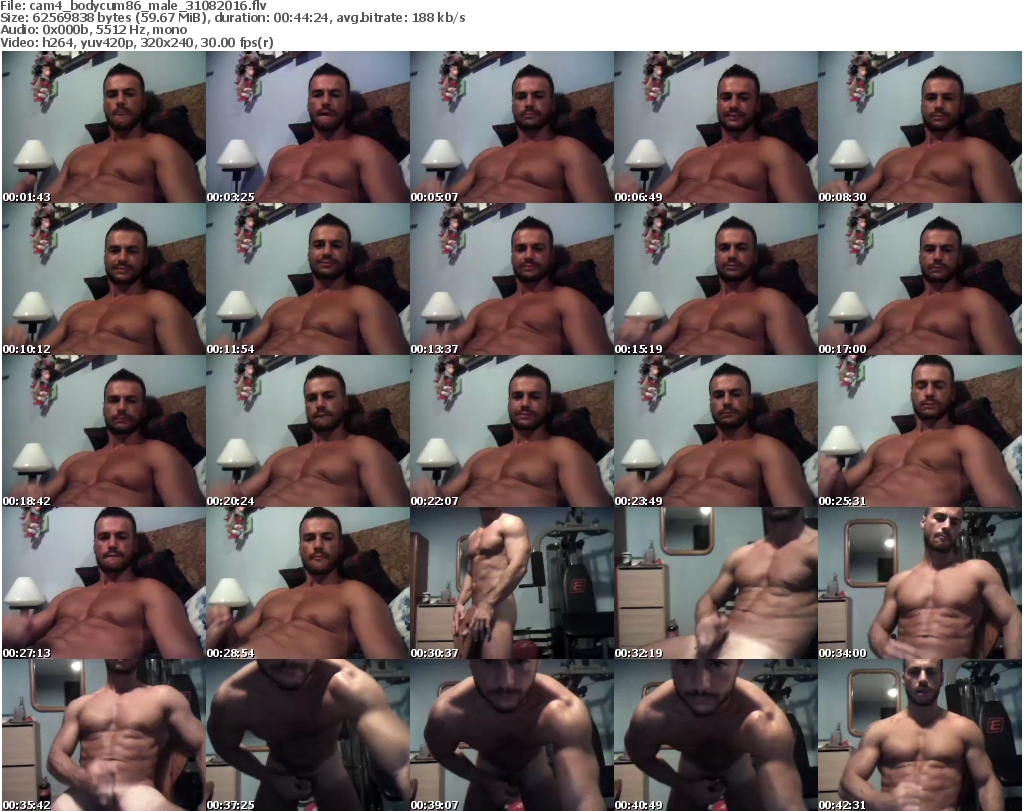Click the frame at 00:23:49
The width and height of the screenshot is (1024, 811).
(715, 431)
